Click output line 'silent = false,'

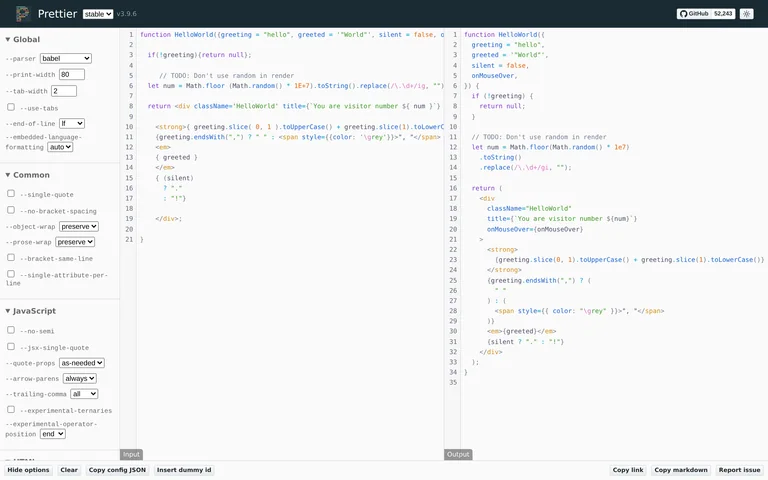coord(500,66)
